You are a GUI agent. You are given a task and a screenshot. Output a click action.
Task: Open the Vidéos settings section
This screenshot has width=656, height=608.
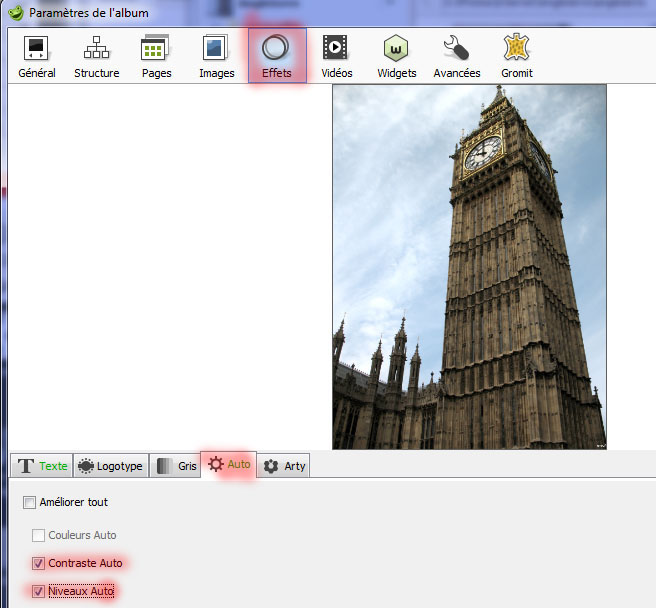point(336,56)
